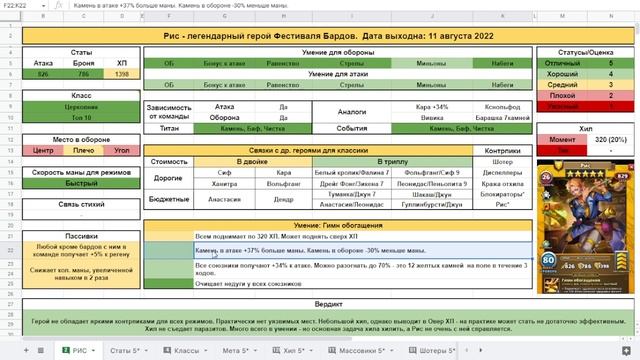Open the Мета 5* sheet tab
This screenshot has width=640, height=360.
click(236, 350)
